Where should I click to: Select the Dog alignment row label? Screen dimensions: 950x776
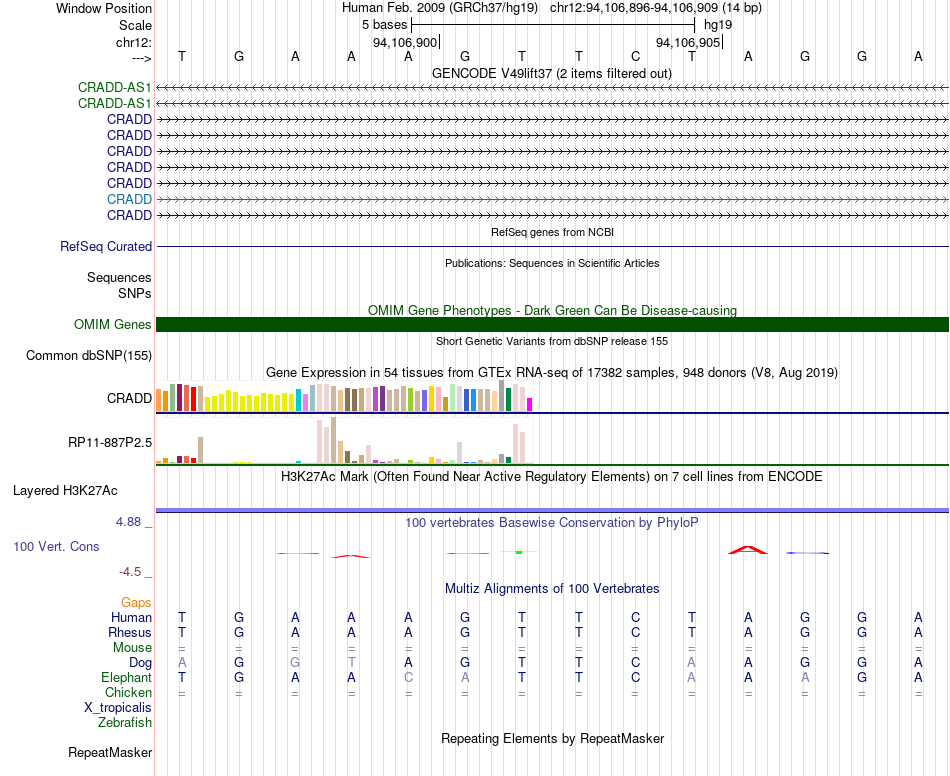click(x=141, y=663)
